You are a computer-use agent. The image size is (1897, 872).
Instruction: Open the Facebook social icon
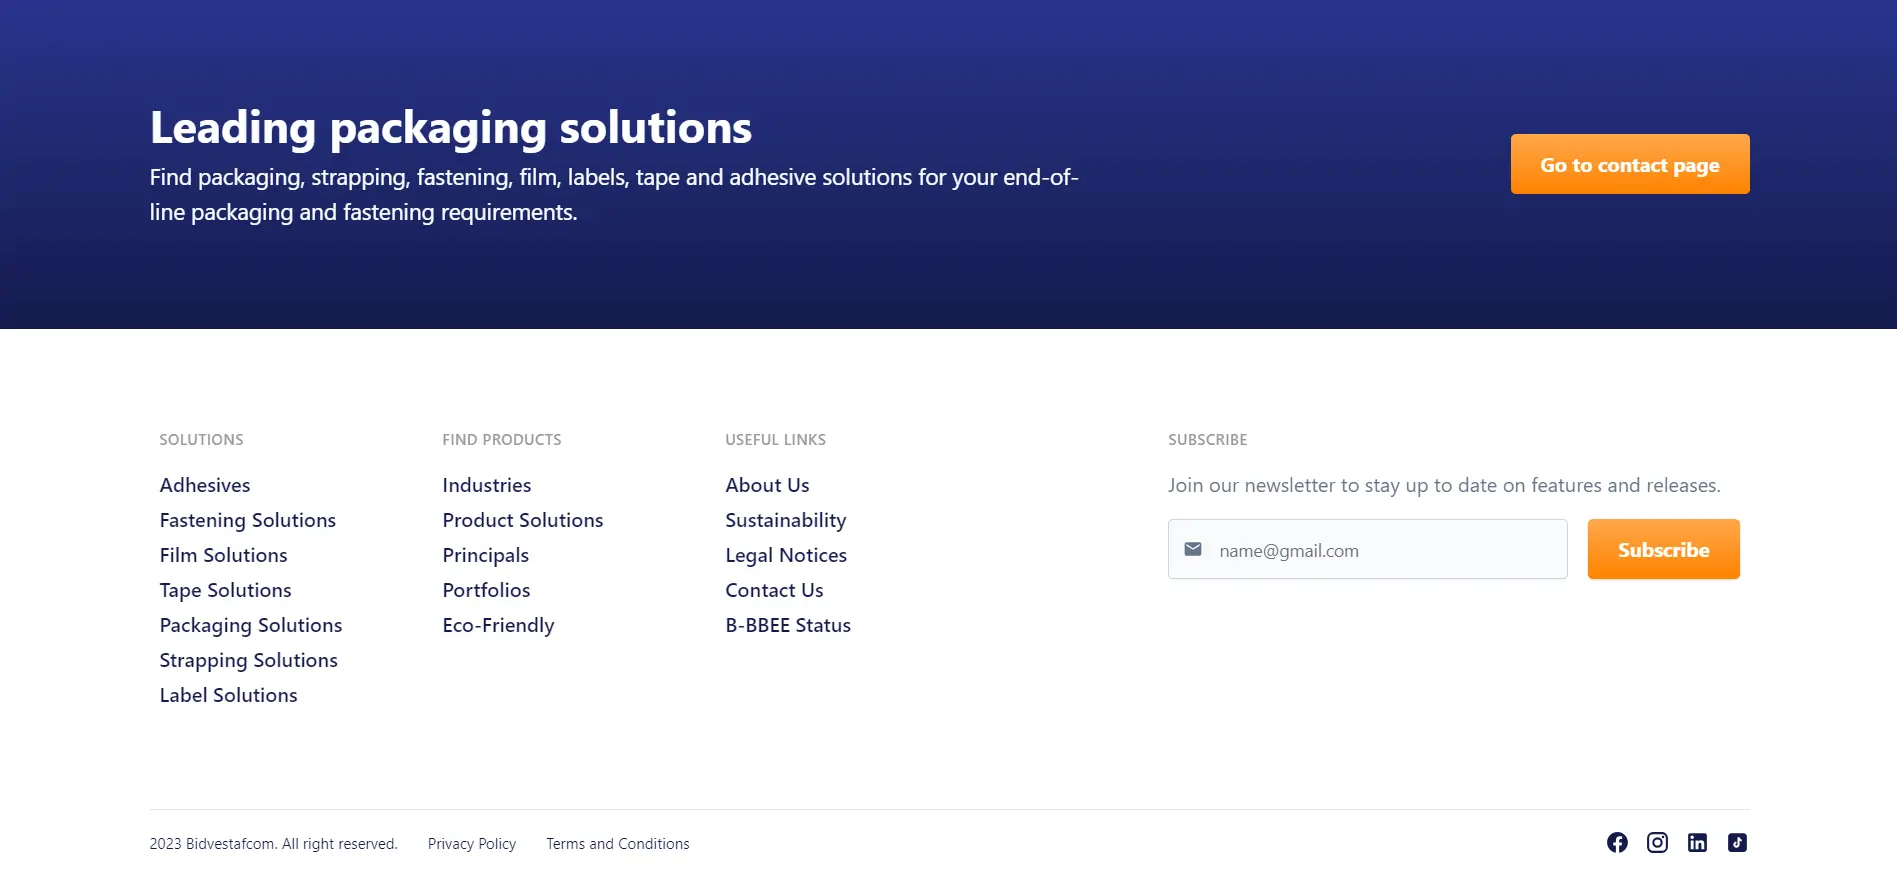coord(1617,843)
